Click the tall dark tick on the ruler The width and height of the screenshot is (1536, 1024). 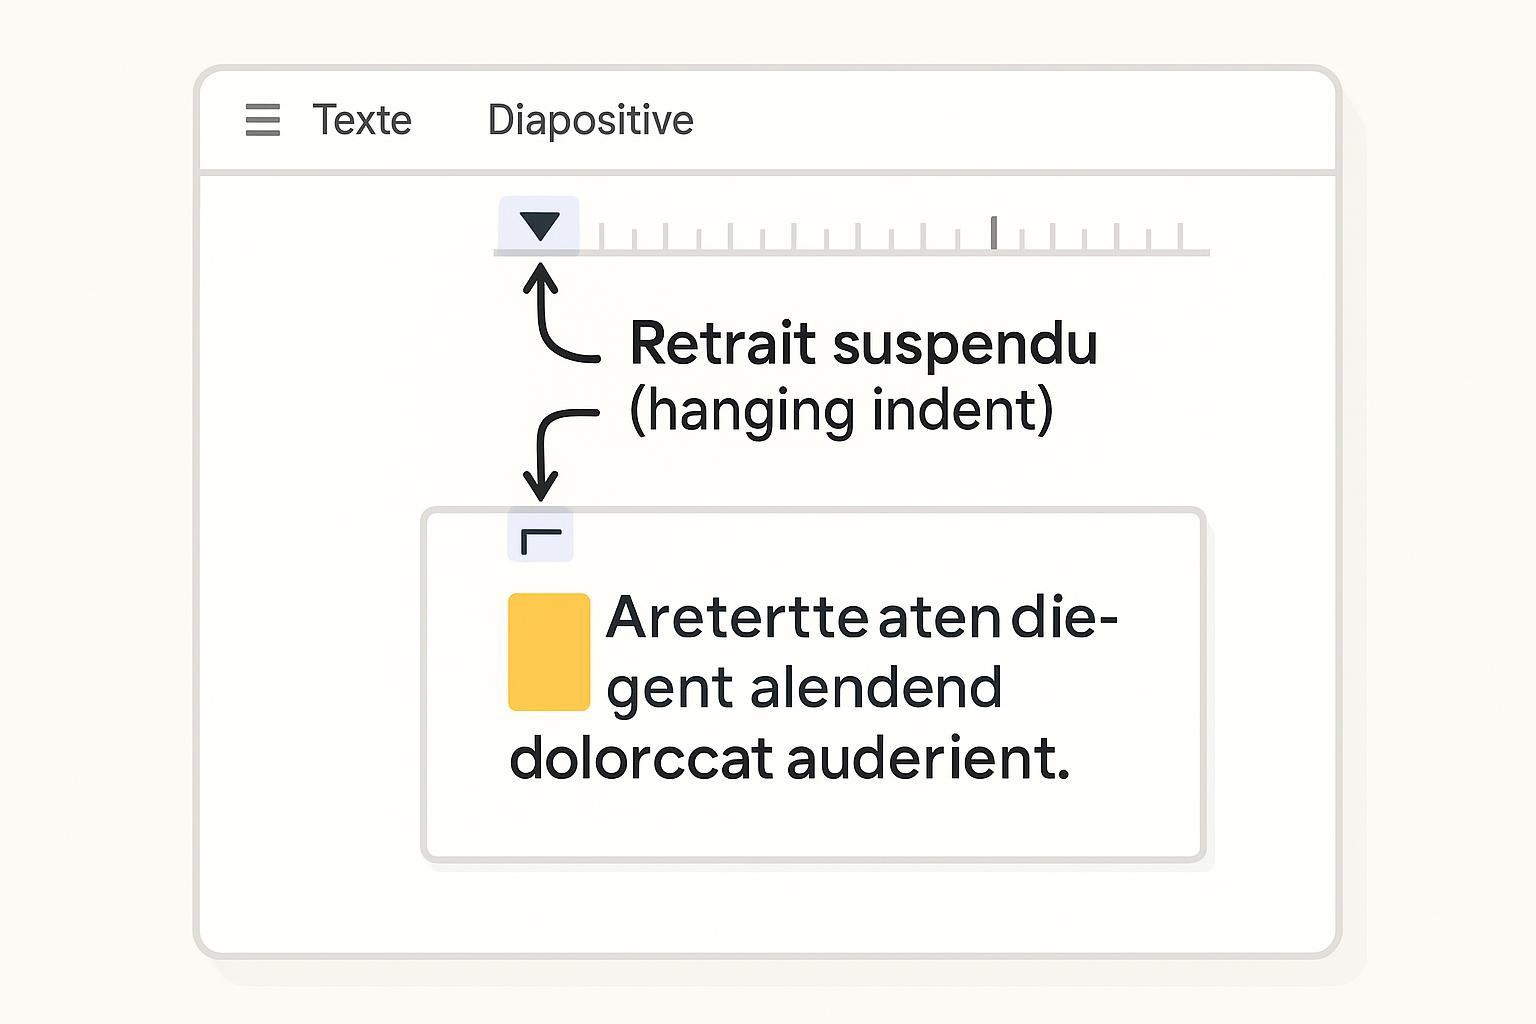coord(994,232)
